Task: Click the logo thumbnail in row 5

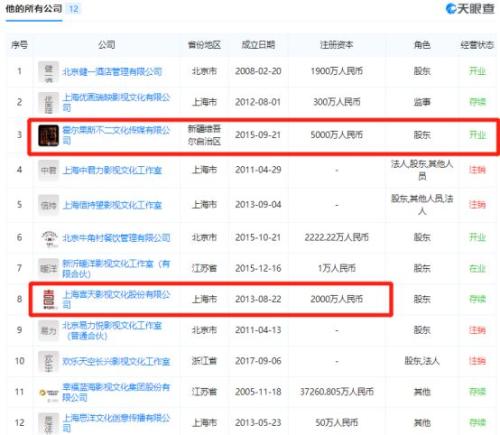Action: pos(48,205)
